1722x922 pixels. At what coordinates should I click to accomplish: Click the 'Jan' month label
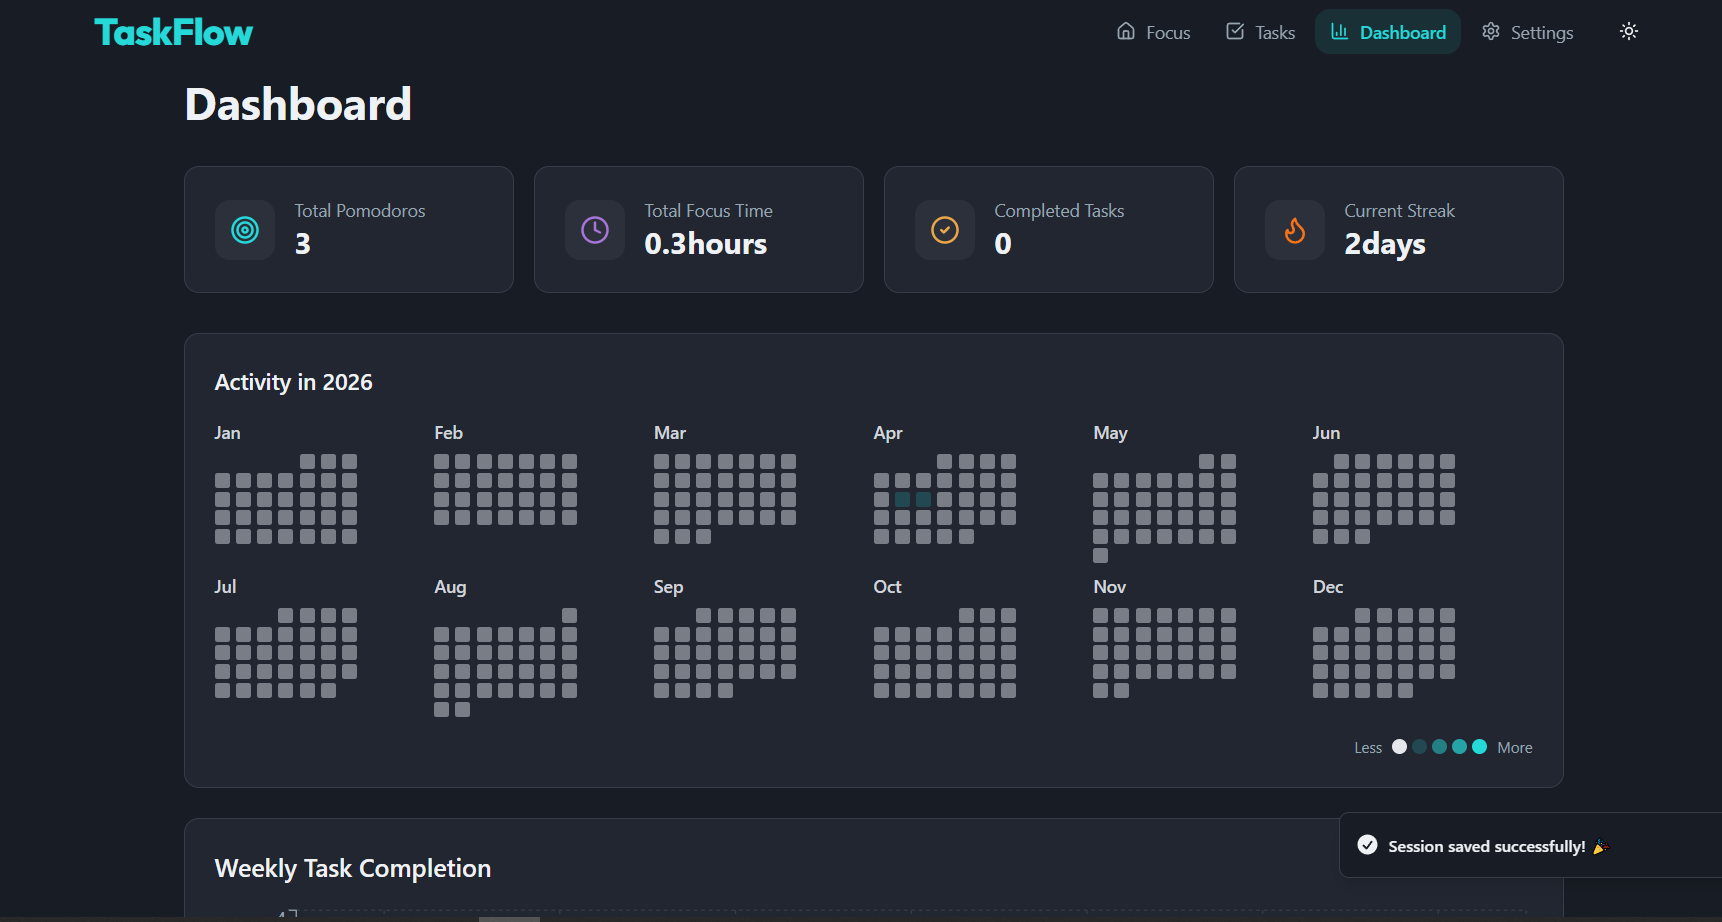(227, 433)
